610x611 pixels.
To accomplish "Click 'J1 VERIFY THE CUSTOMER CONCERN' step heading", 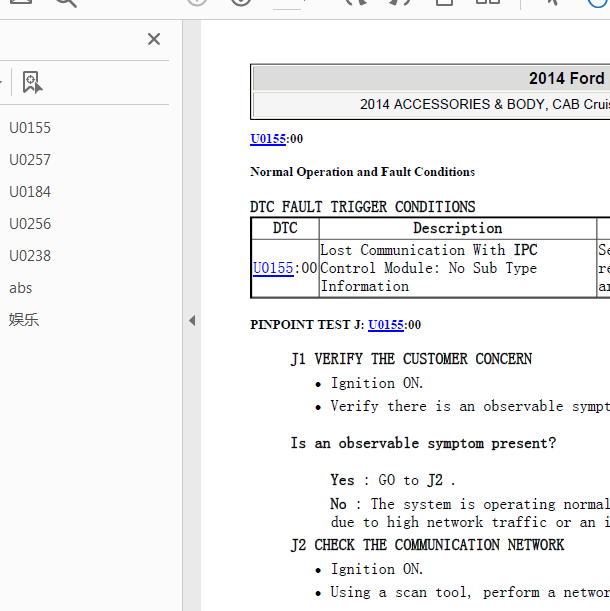I will [x=411, y=359].
